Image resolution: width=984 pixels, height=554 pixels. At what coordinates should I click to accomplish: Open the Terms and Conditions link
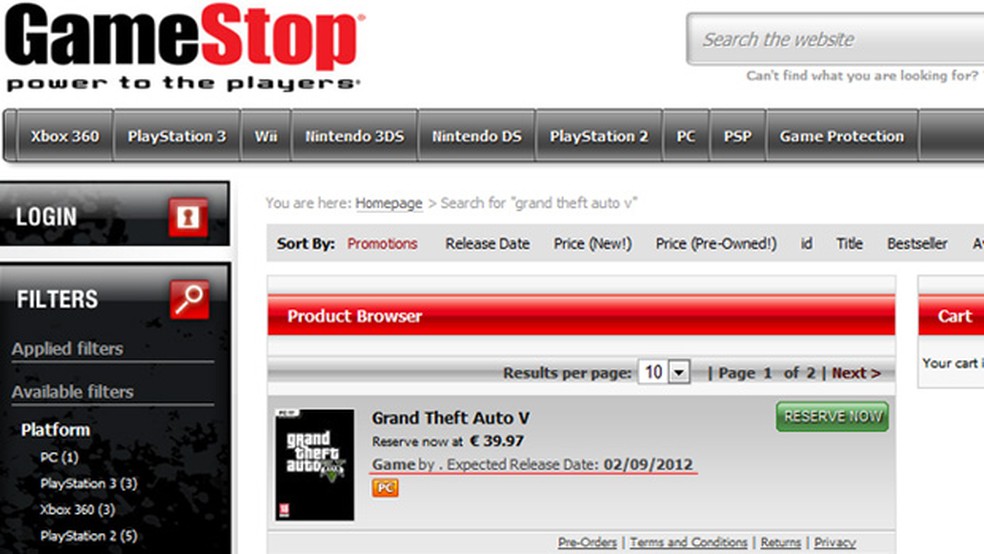pos(688,542)
